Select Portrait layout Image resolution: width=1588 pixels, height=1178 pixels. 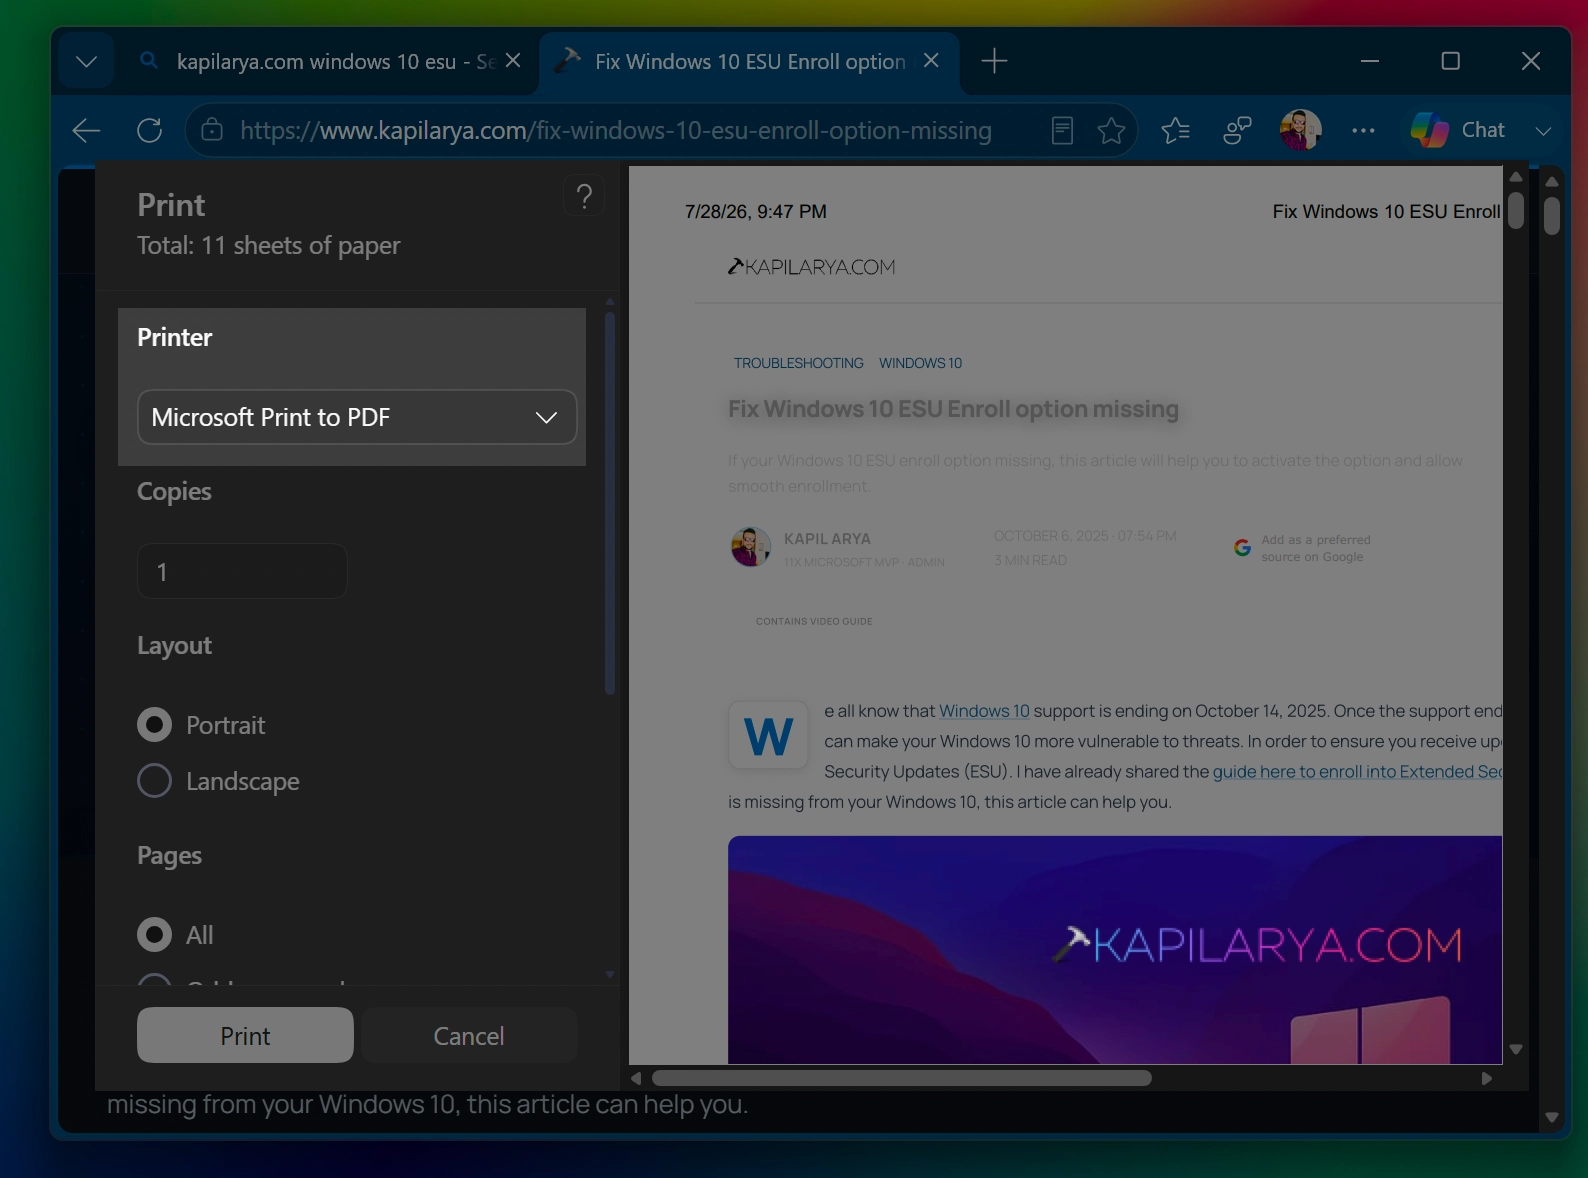pos(154,725)
